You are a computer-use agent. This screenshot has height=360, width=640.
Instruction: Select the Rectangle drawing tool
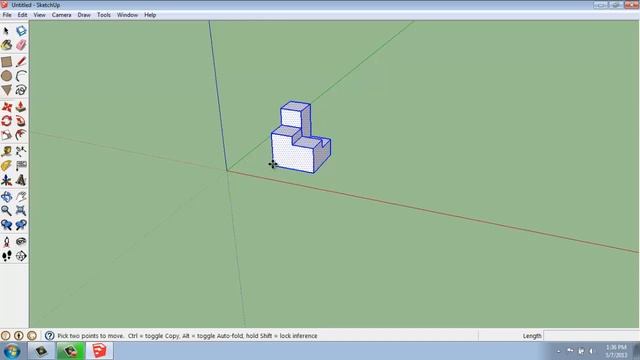coord(6,62)
